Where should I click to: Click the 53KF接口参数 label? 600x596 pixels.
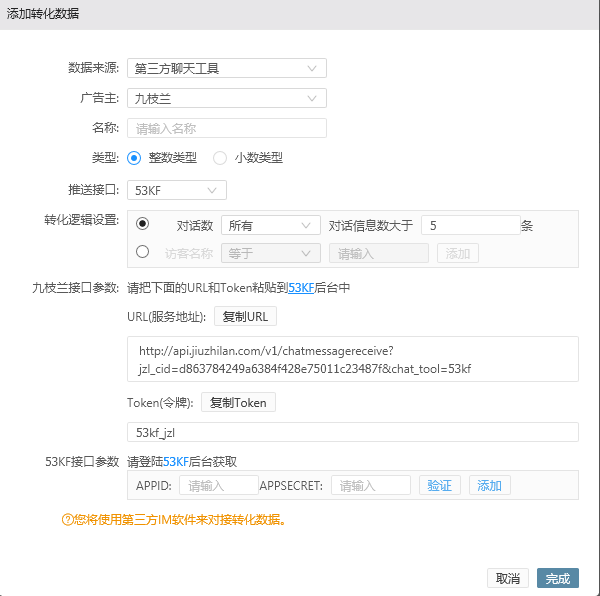[82, 462]
